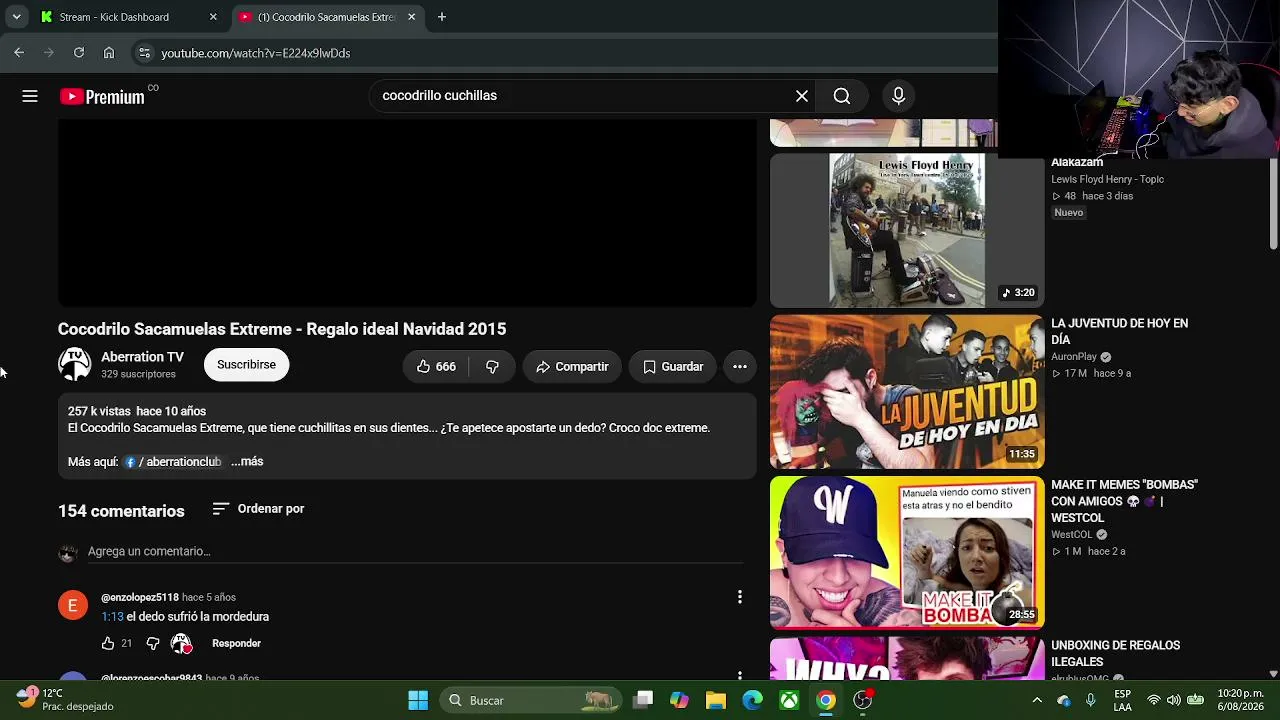Image resolution: width=1280 pixels, height=720 pixels.
Task: Open the aberrationclub Facebook link
Action: (x=172, y=462)
